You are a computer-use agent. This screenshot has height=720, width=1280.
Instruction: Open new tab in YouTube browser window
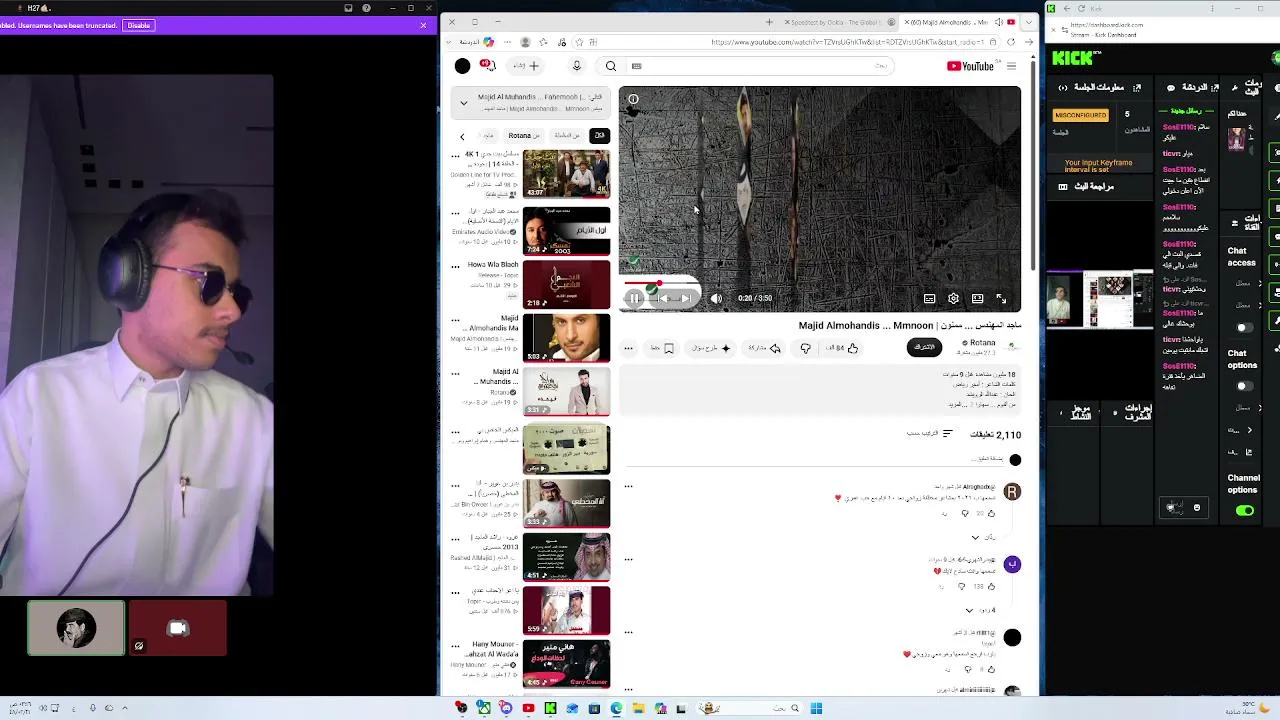769,22
